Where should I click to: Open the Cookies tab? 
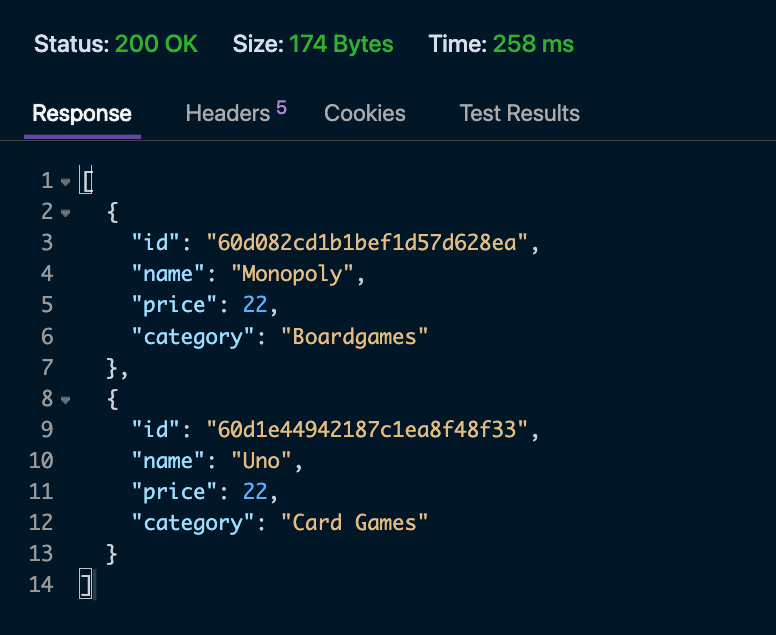(365, 113)
